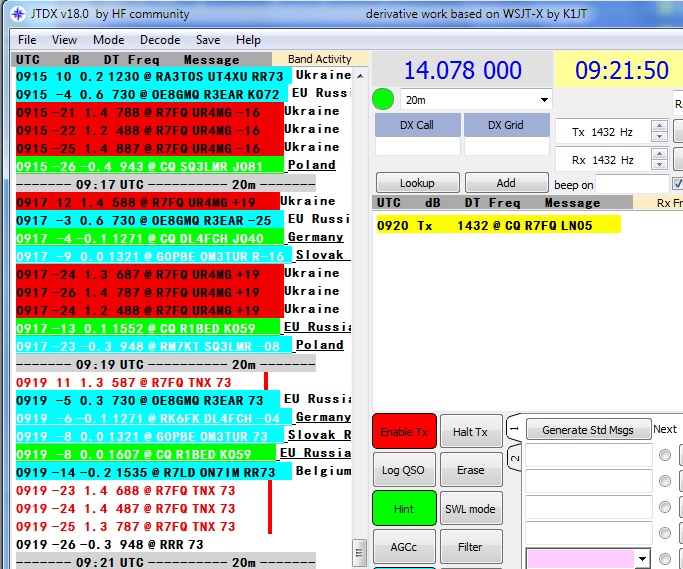683x569 pixels.
Task: Toggle the red Enable Tx button
Action: tap(404, 431)
